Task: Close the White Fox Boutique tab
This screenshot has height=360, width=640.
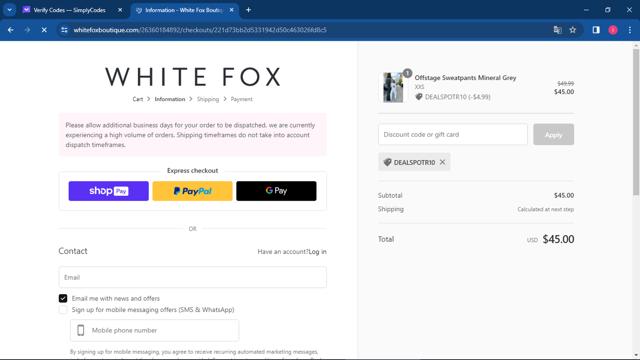Action: tap(231, 10)
